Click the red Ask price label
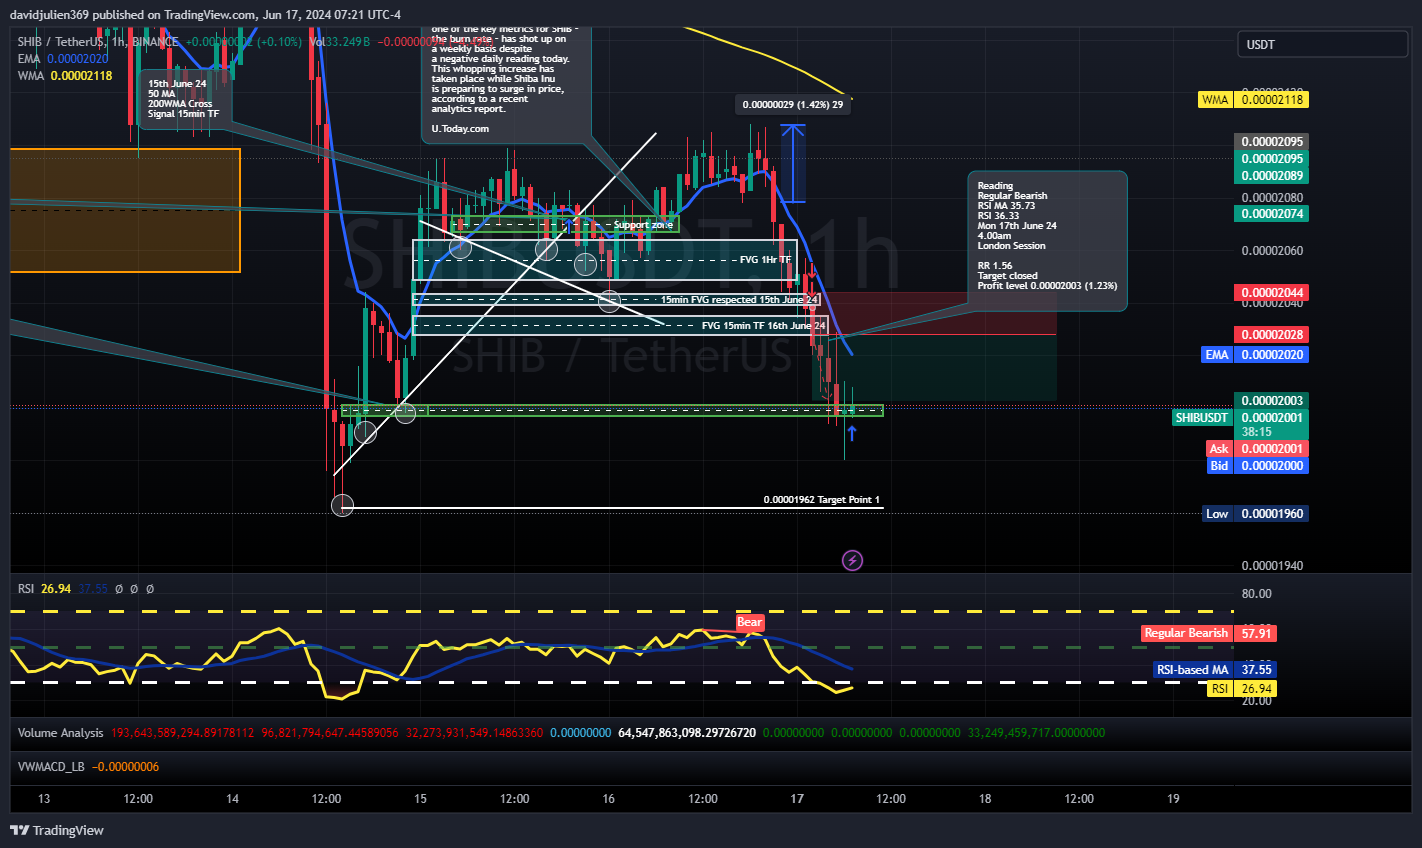 (1256, 449)
